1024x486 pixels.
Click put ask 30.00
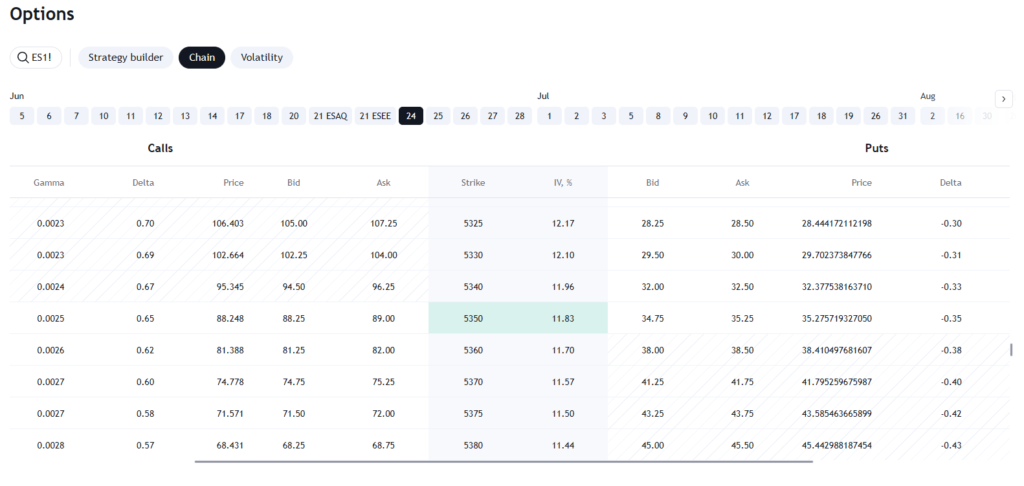[x=743, y=255]
